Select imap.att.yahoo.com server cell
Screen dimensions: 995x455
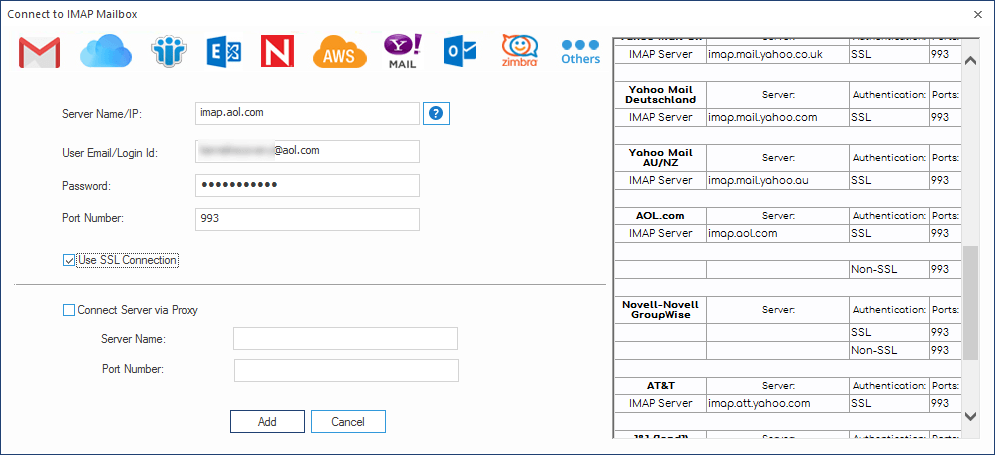click(777, 403)
